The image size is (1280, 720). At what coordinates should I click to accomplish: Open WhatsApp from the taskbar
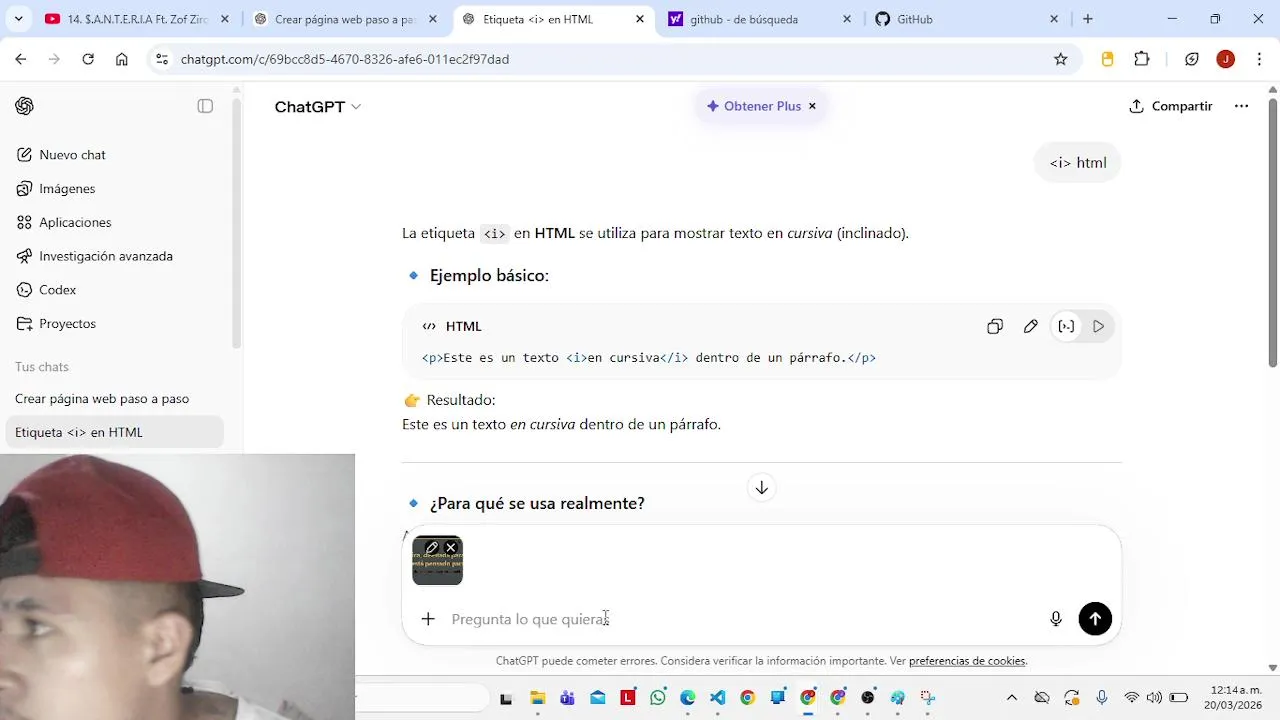(658, 698)
